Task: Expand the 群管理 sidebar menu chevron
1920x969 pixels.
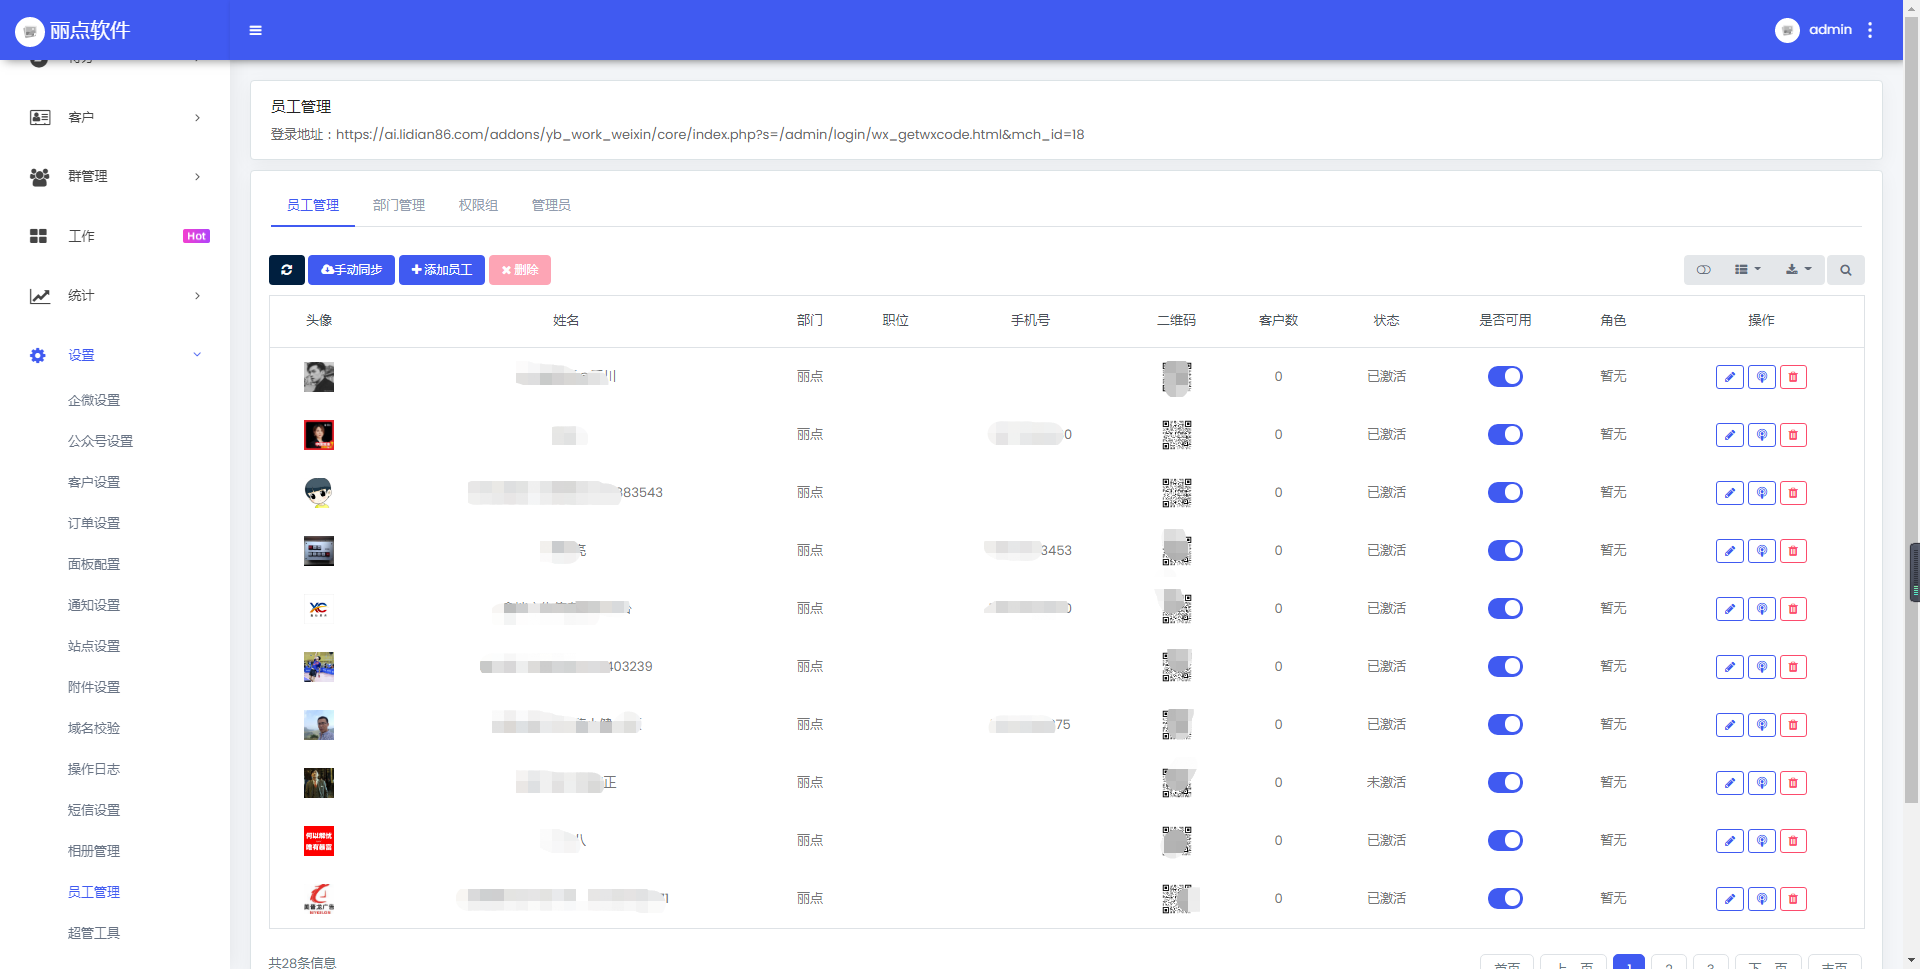Action: (197, 177)
